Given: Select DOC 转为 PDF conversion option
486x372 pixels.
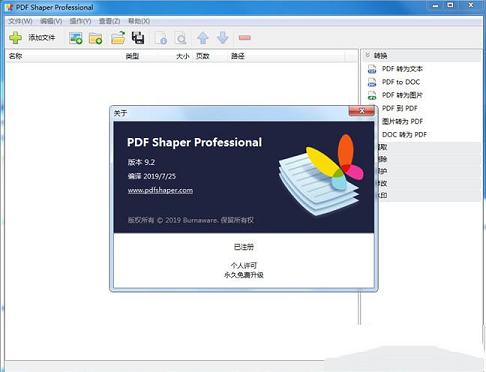Looking at the screenshot, I should tap(404, 134).
